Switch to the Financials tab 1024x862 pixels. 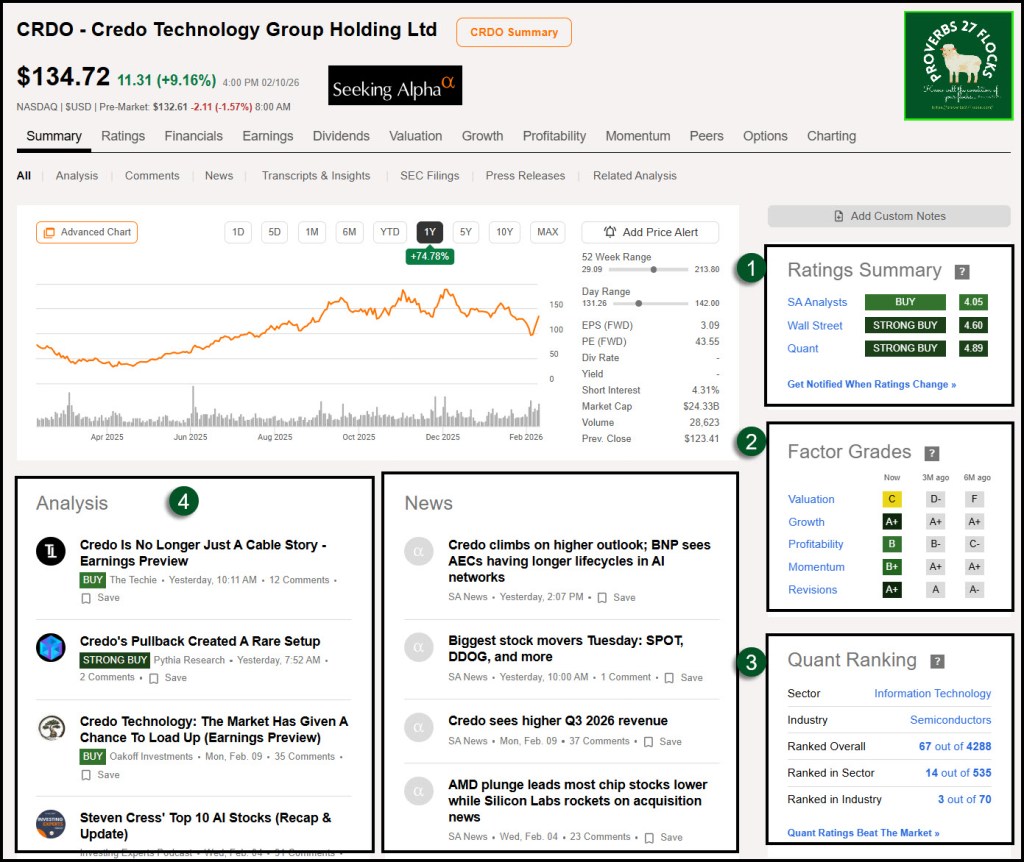pyautogui.click(x=194, y=136)
